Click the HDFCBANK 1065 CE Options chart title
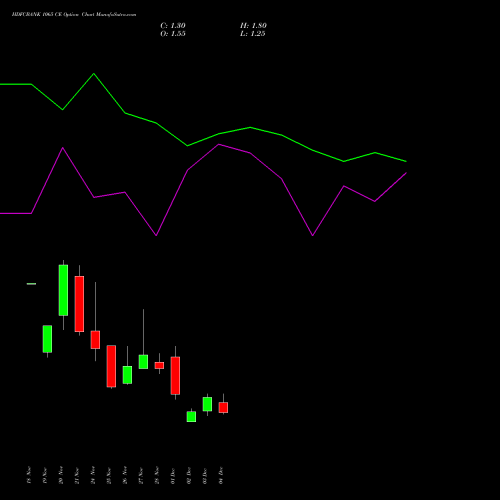500x500 pixels. (x=74, y=15)
